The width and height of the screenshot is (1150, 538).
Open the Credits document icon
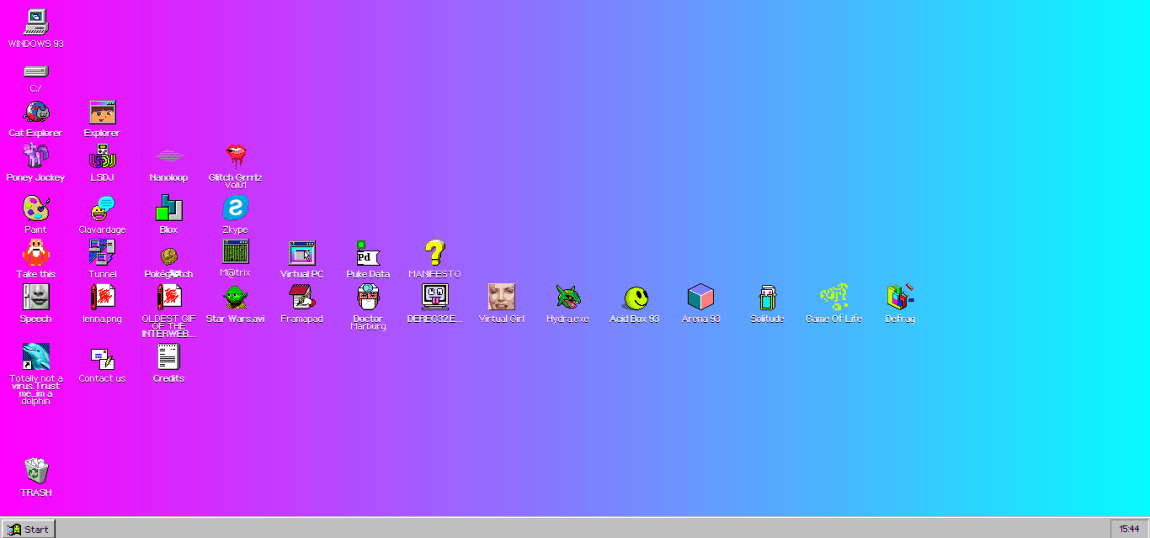click(168, 357)
